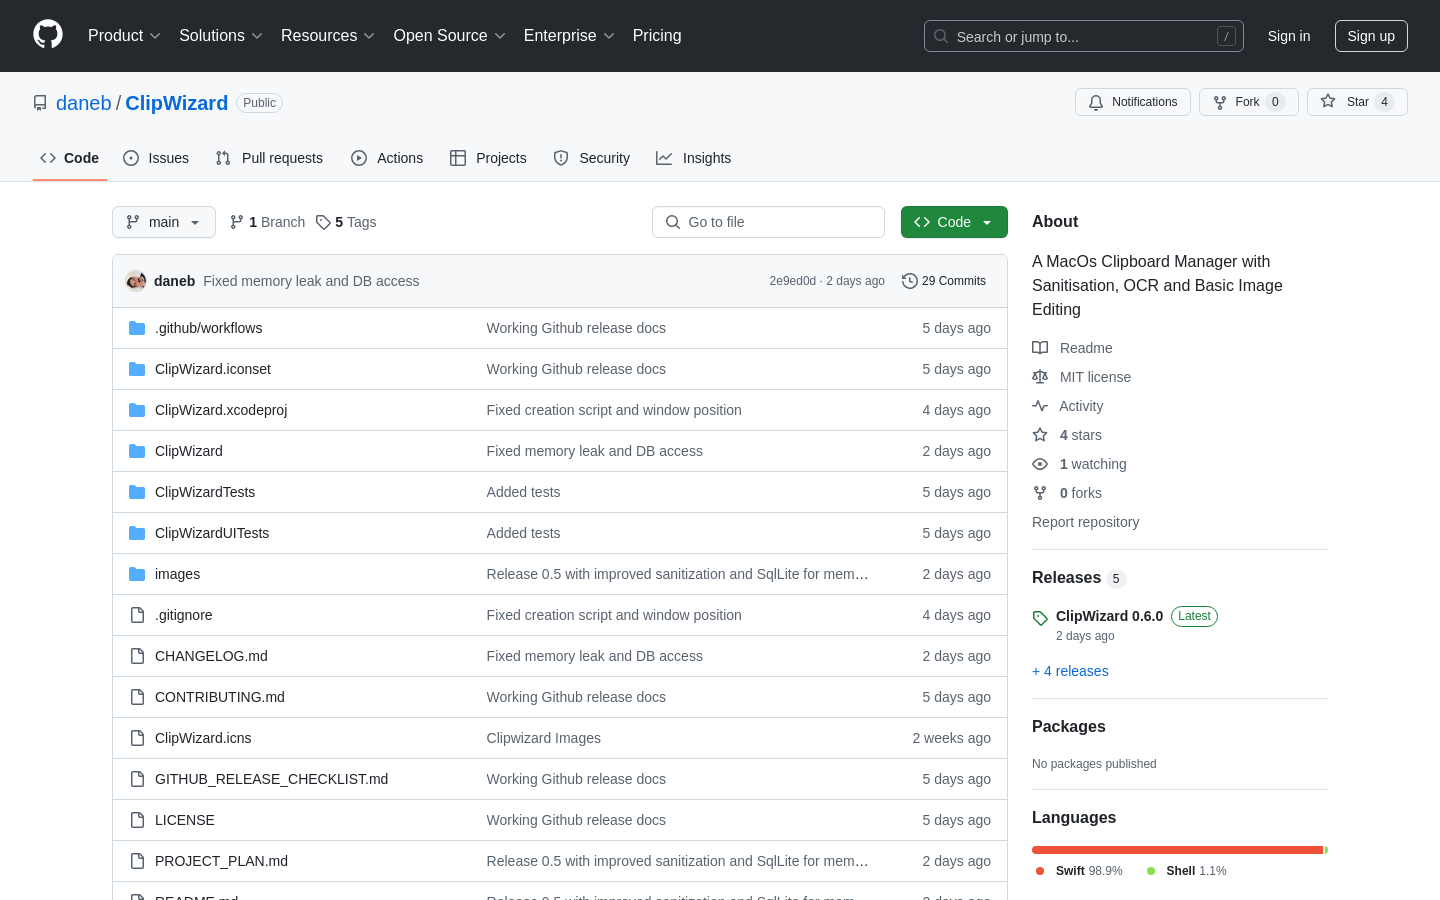Fork the ClipWizard repository

click(1248, 102)
